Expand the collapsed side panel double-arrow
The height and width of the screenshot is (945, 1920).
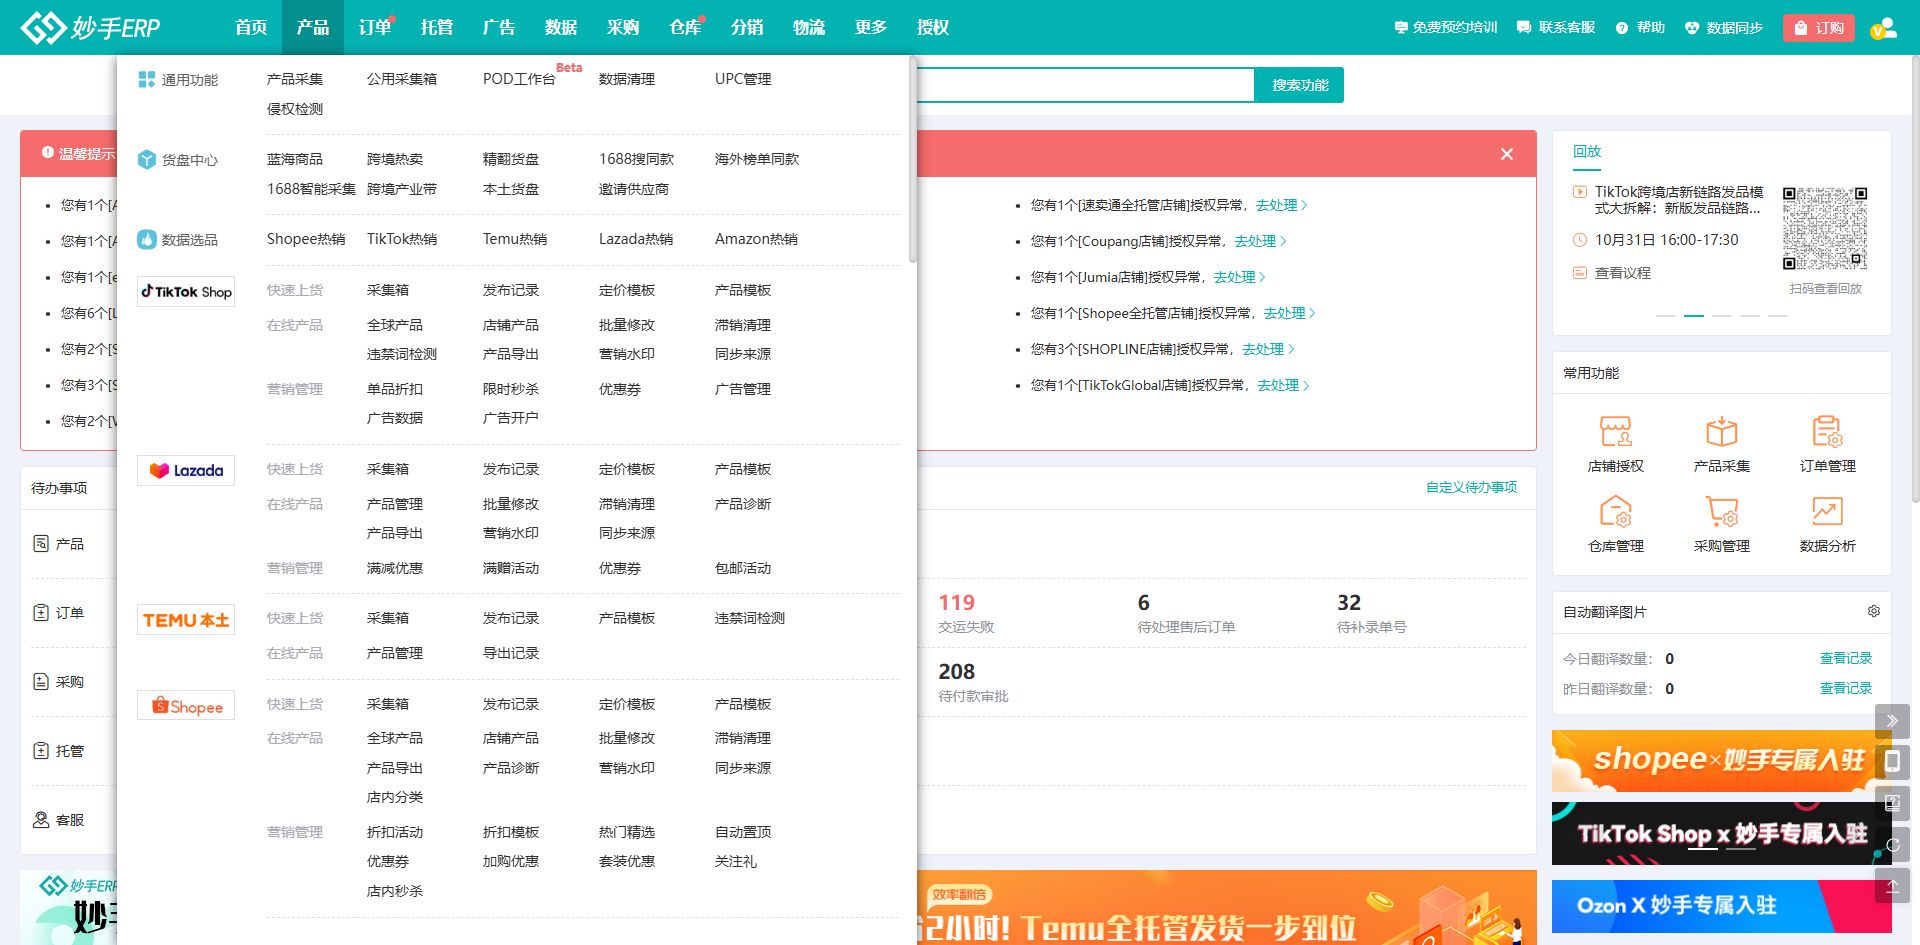(x=1891, y=720)
